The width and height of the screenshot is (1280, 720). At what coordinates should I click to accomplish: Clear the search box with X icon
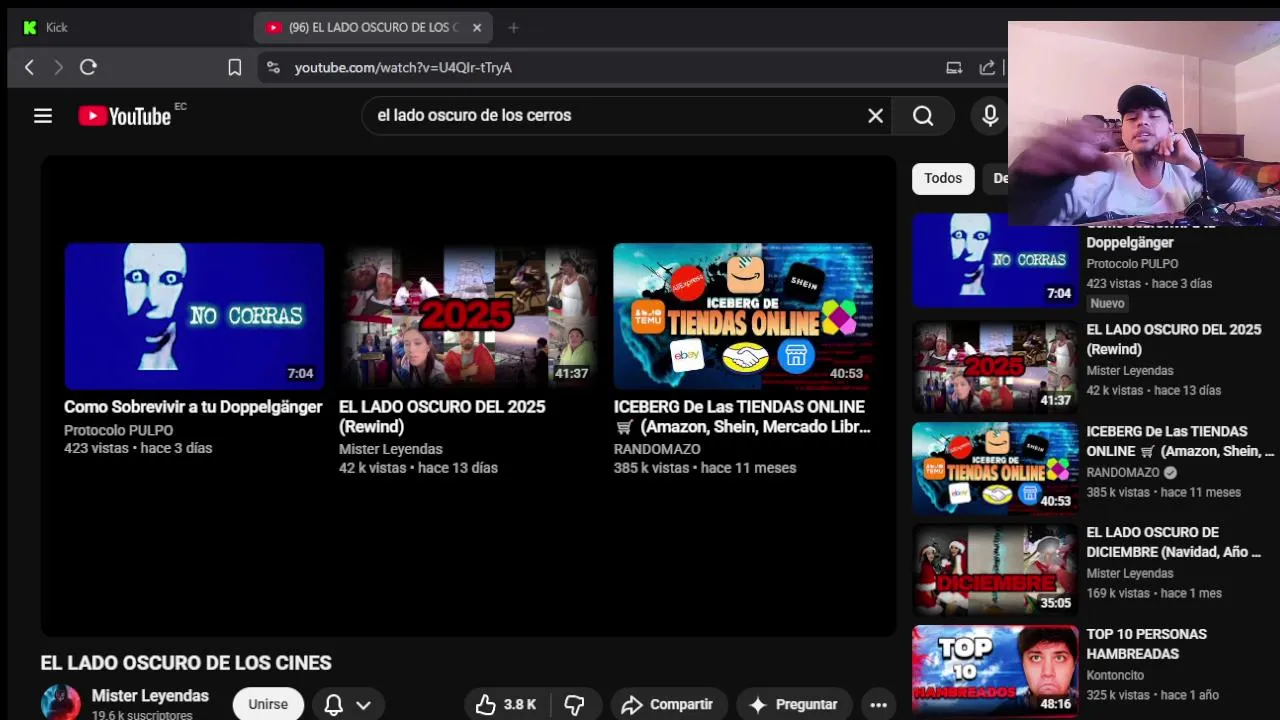click(875, 116)
